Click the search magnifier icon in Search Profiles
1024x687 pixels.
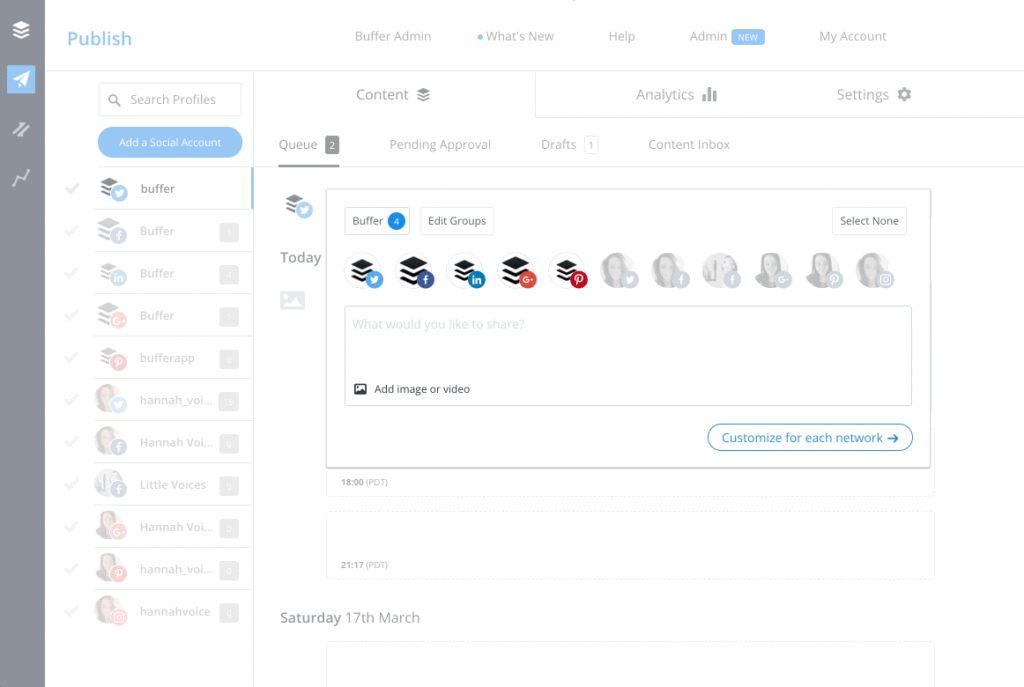pos(114,100)
